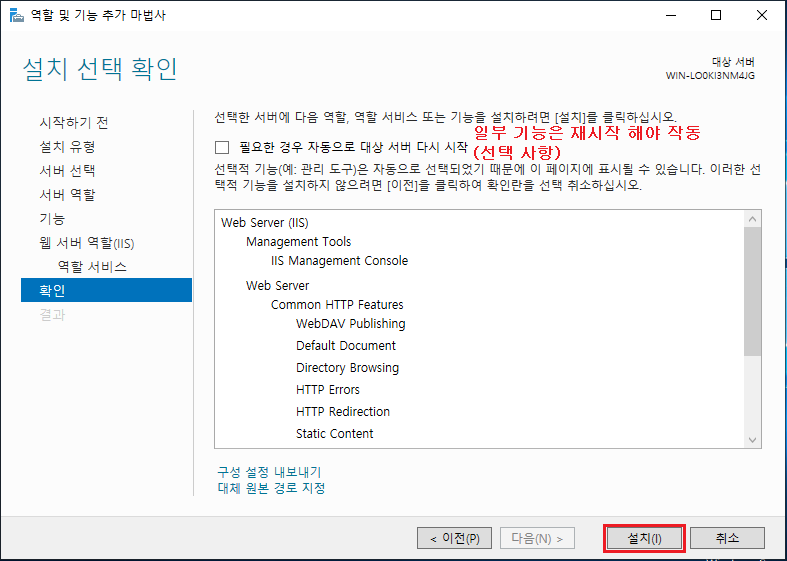This screenshot has width=787, height=561.
Task: Select the 기능 step
Action: [x=52, y=219]
